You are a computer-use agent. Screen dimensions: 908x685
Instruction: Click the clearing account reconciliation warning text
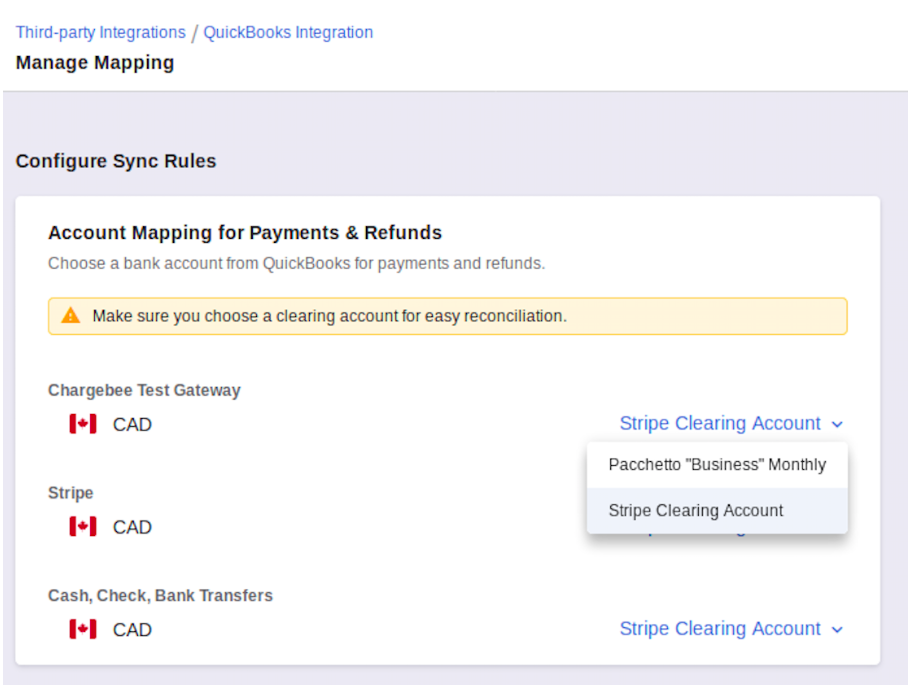[x=329, y=316]
